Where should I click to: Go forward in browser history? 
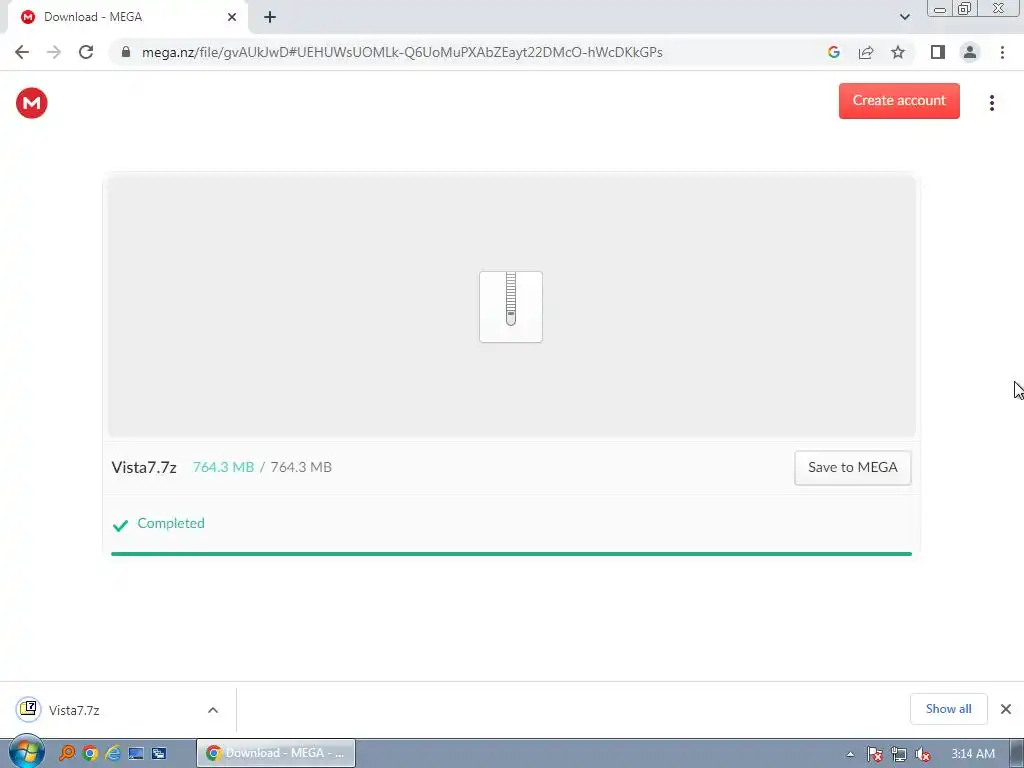click(54, 52)
